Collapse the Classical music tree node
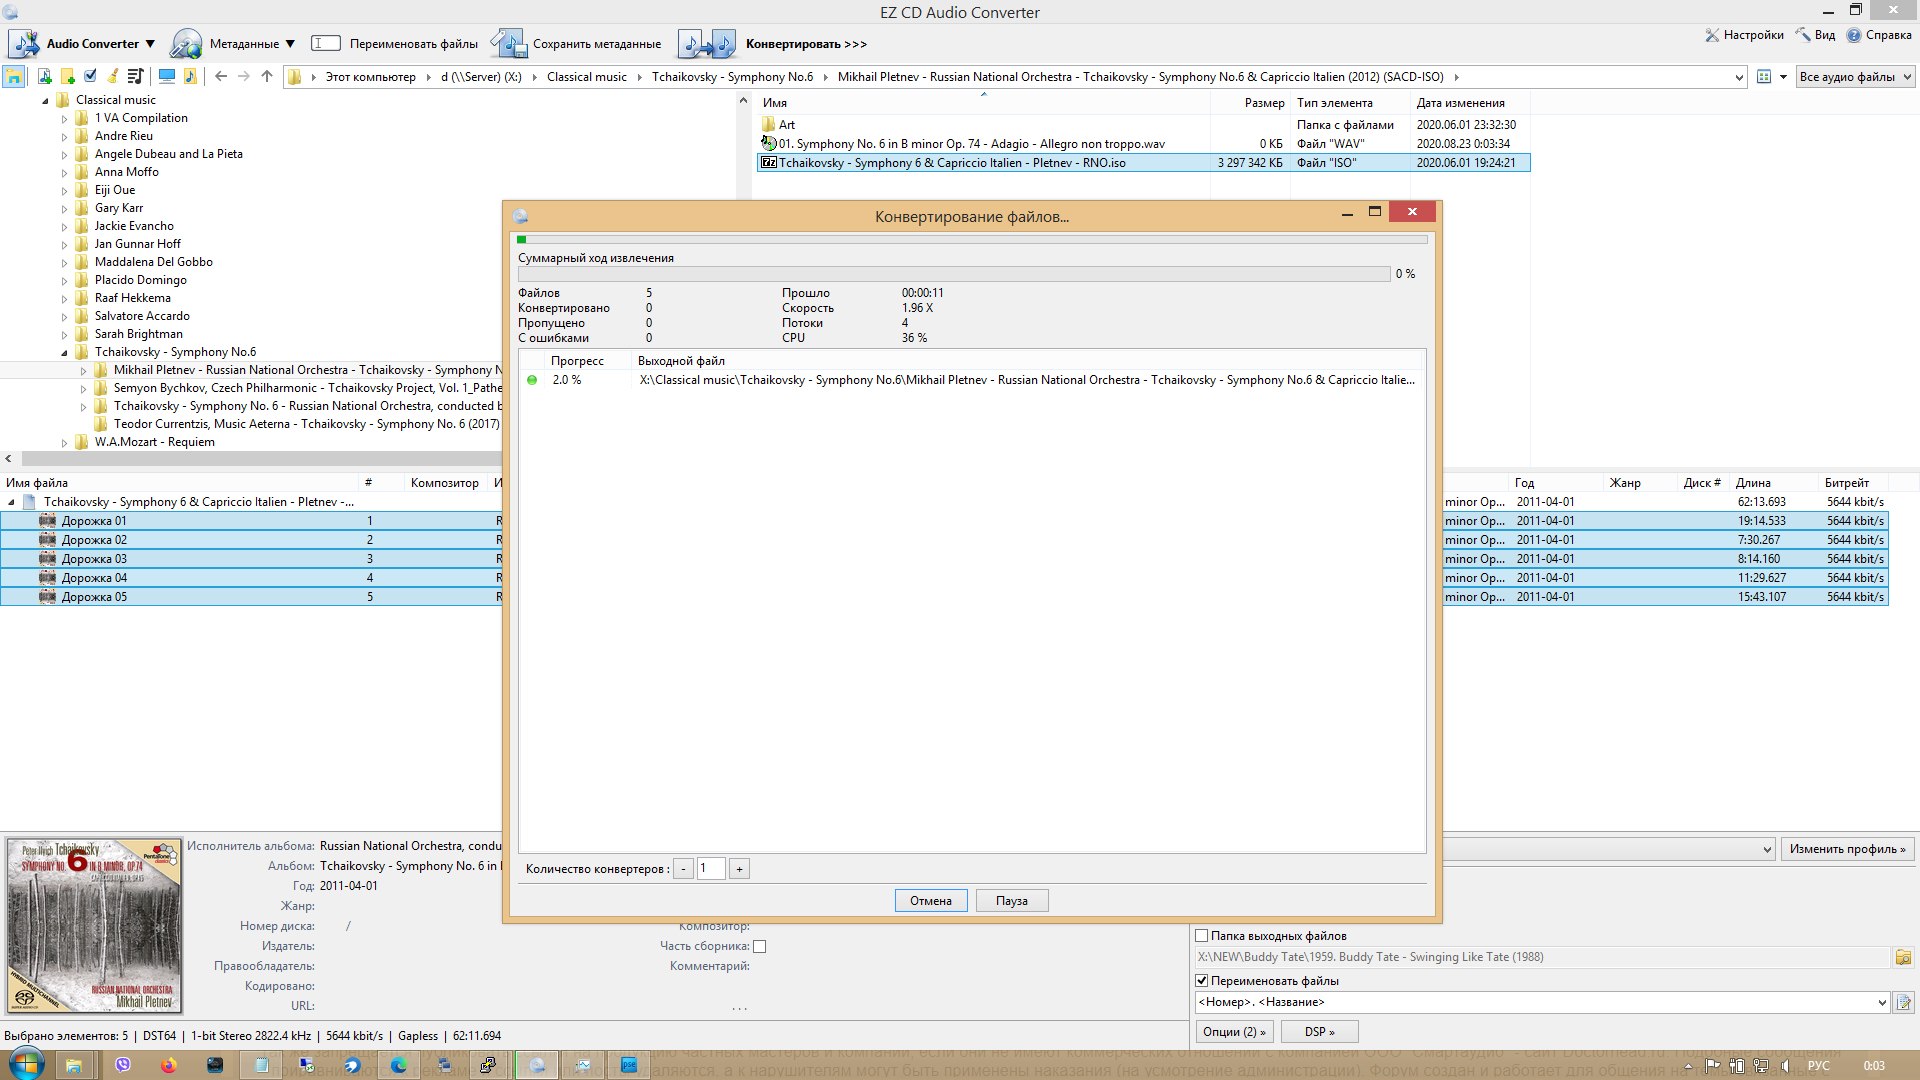The height and width of the screenshot is (1080, 1920). click(x=45, y=100)
